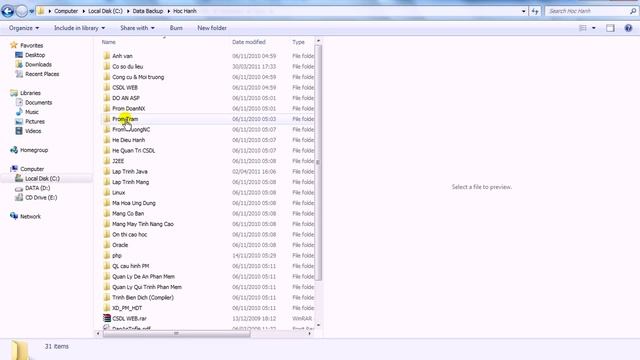The height and width of the screenshot is (360, 640).
Task: Select Homegroup in navigation pane
Action: point(34,150)
